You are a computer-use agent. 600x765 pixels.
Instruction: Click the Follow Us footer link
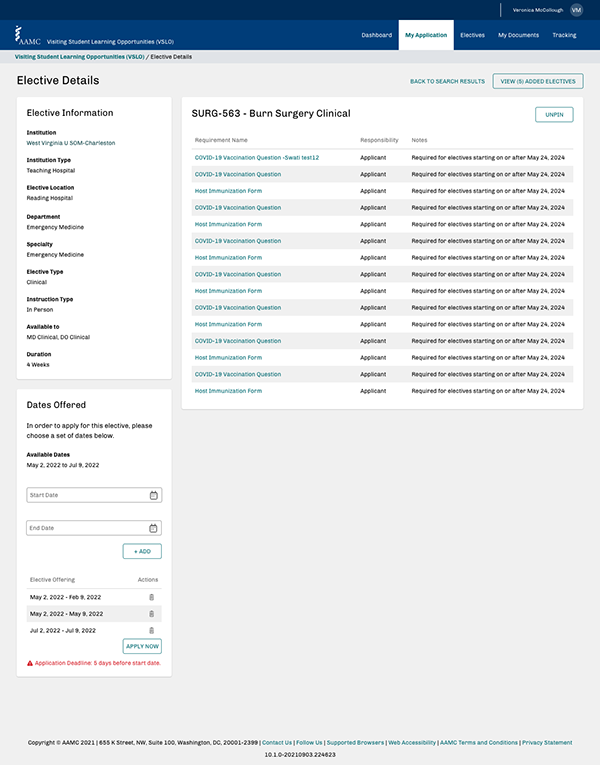click(309, 743)
